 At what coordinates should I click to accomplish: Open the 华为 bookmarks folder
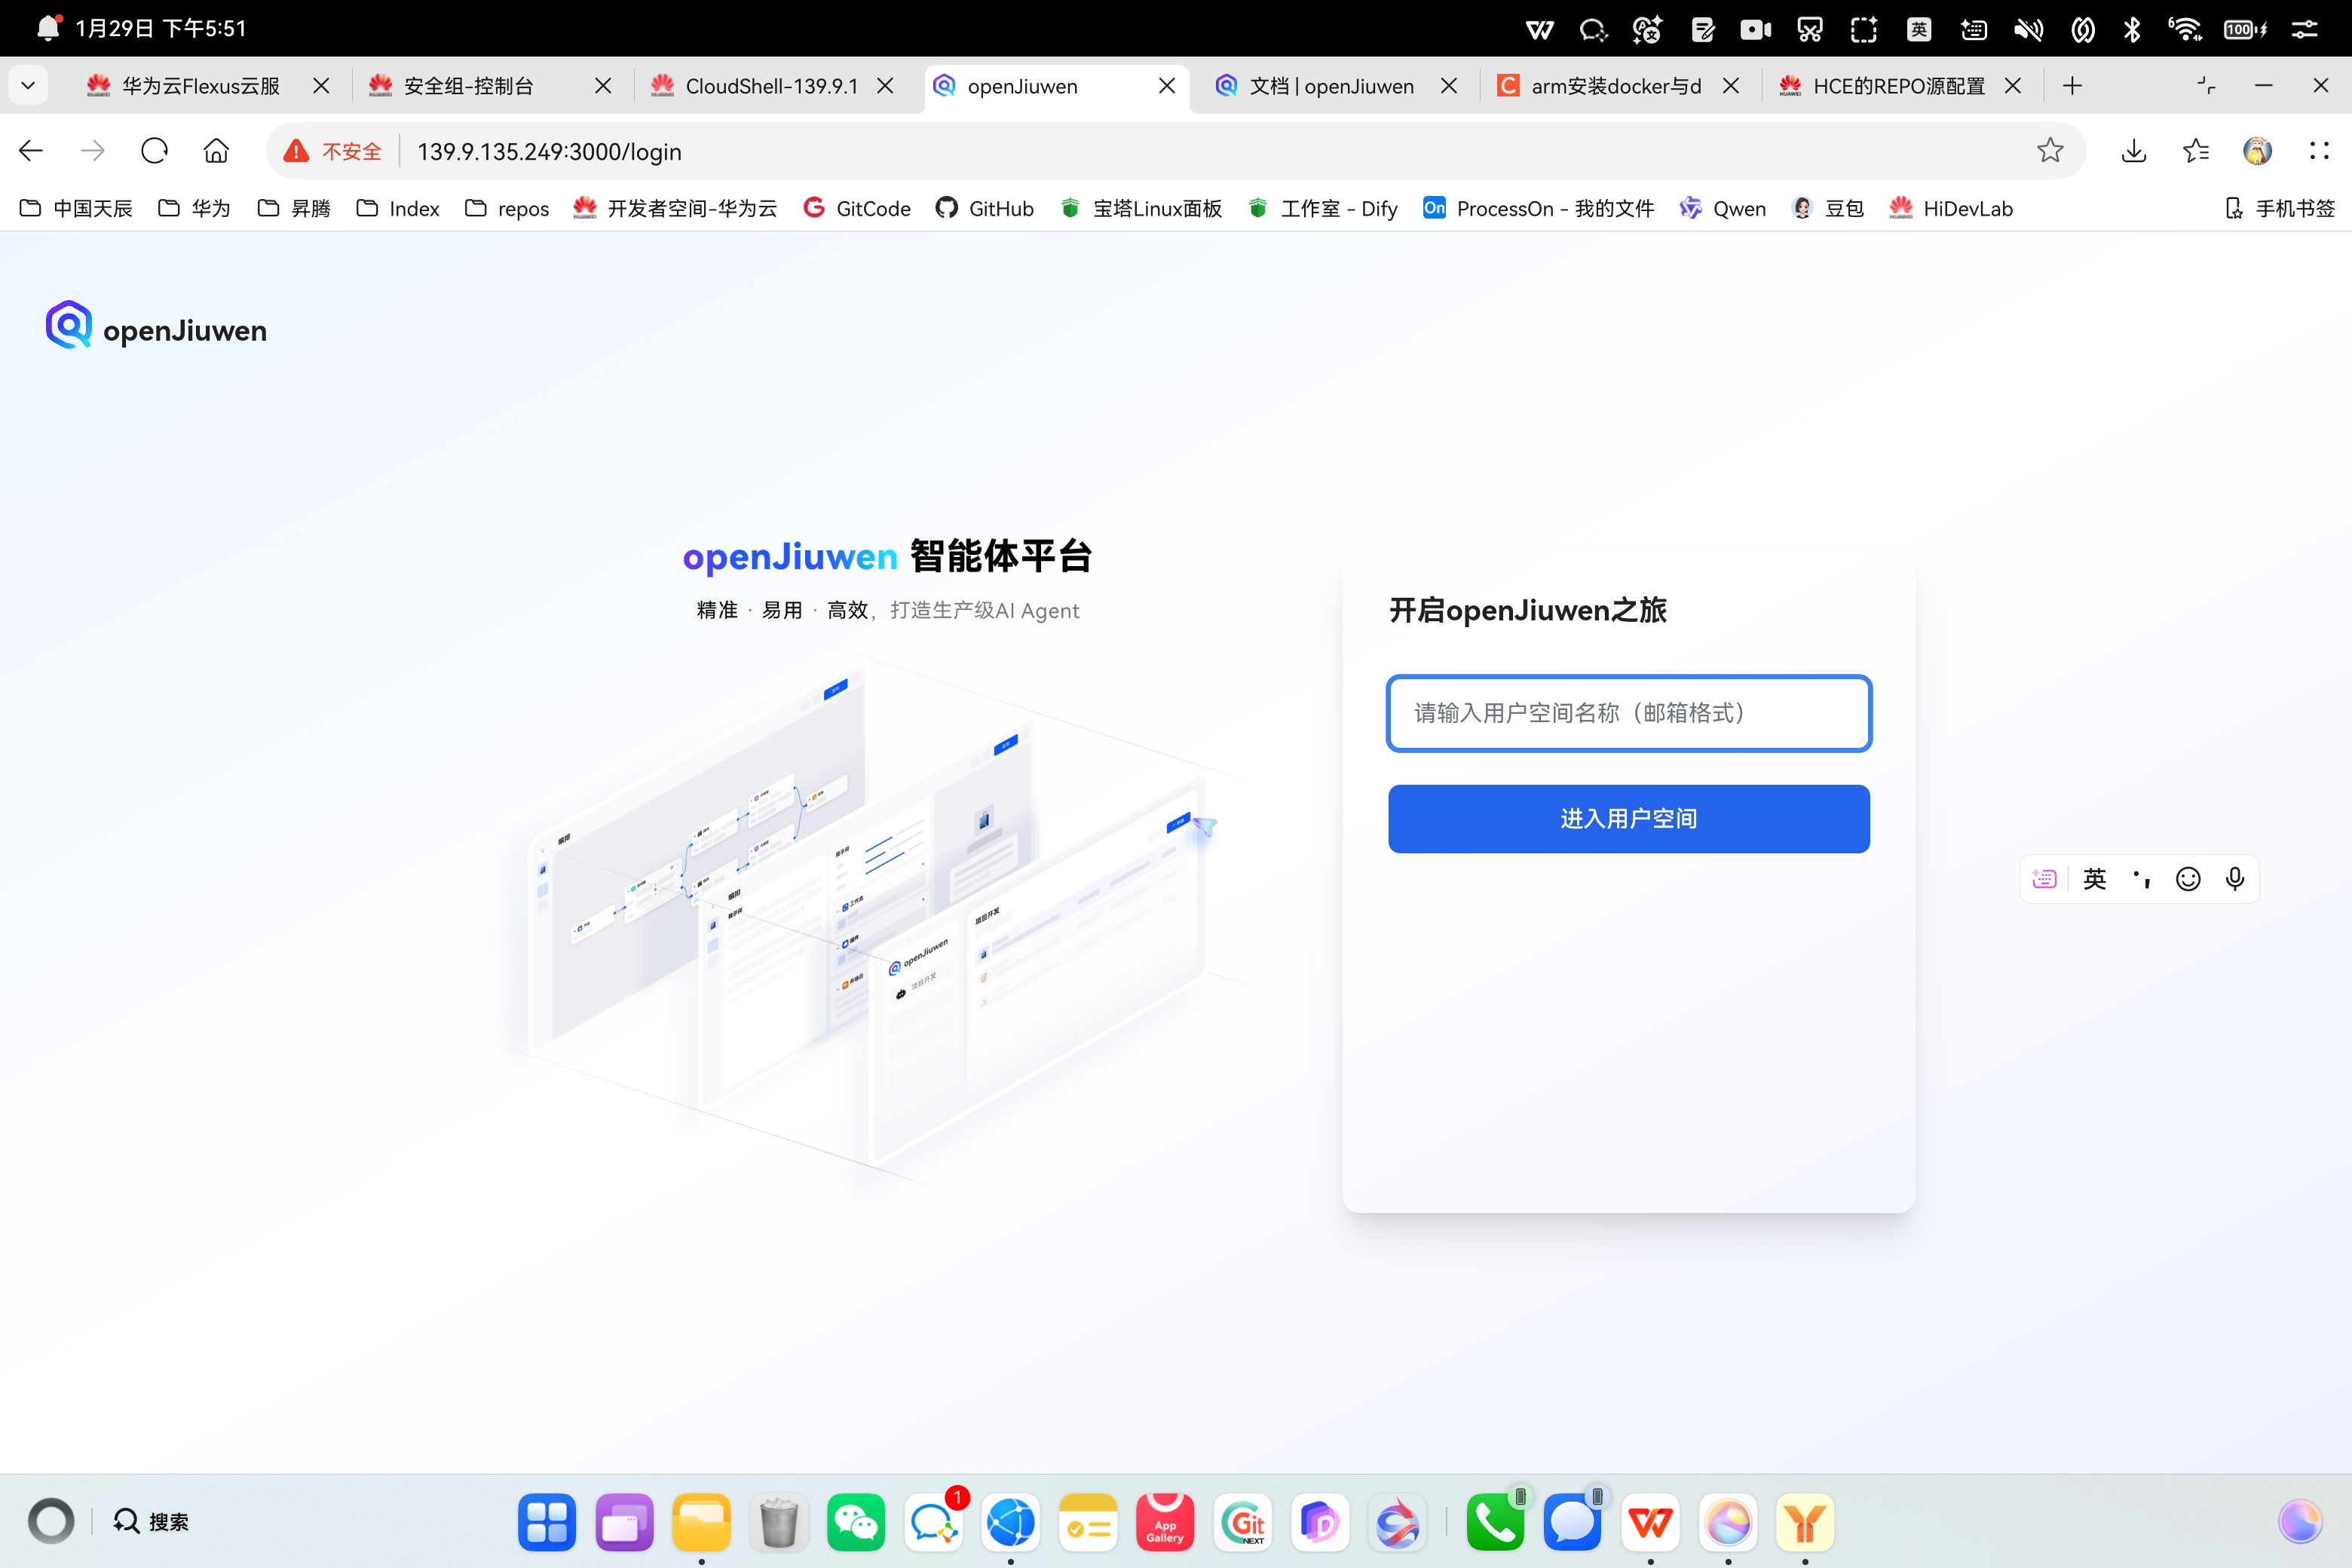(195, 208)
